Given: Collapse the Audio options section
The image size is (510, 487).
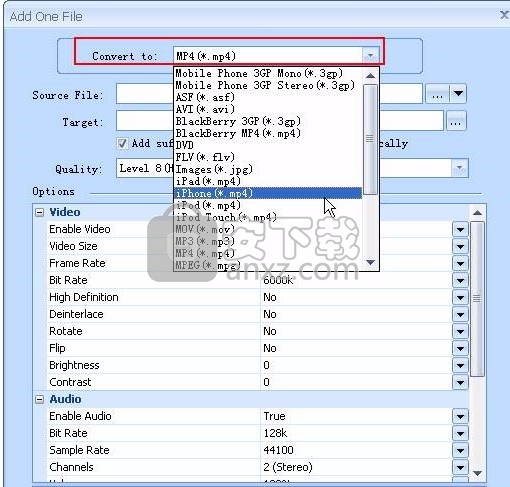Looking at the screenshot, I should [x=40, y=399].
